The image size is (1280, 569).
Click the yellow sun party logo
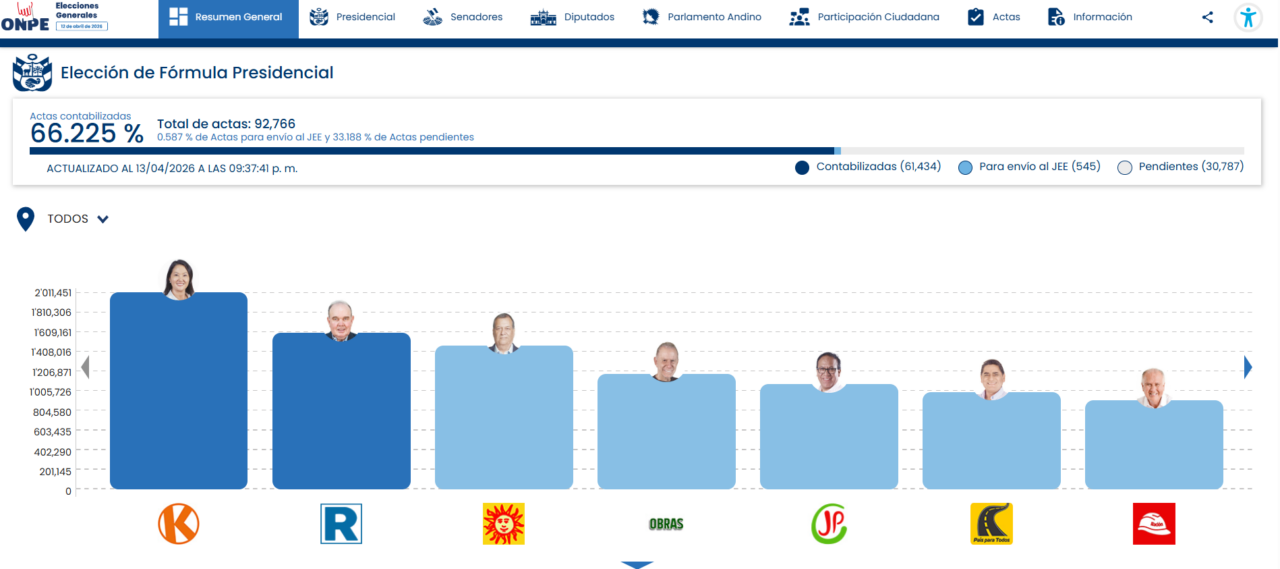(504, 523)
